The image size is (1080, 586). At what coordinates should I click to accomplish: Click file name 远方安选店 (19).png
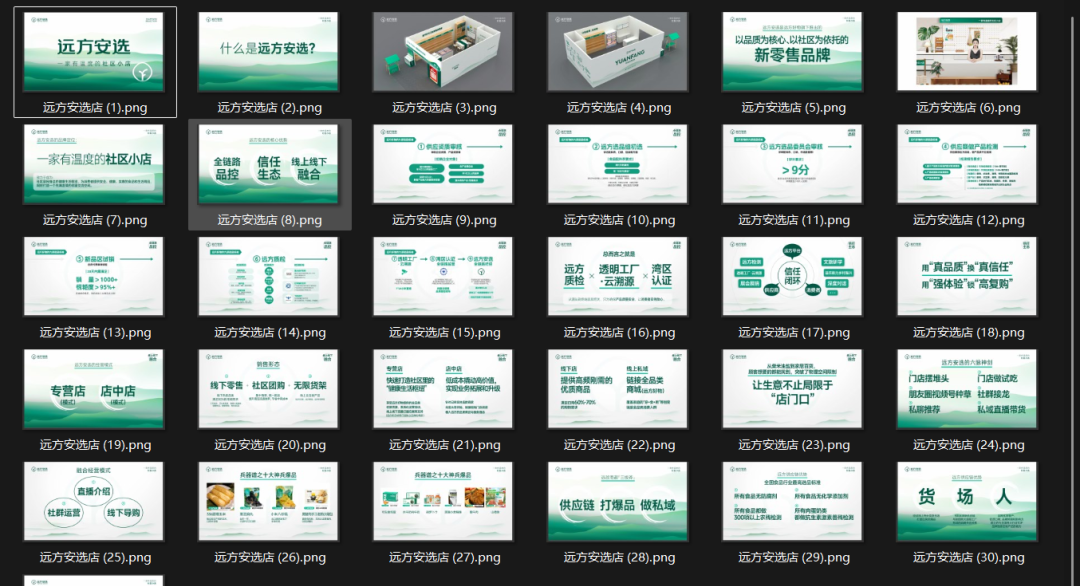point(95,445)
